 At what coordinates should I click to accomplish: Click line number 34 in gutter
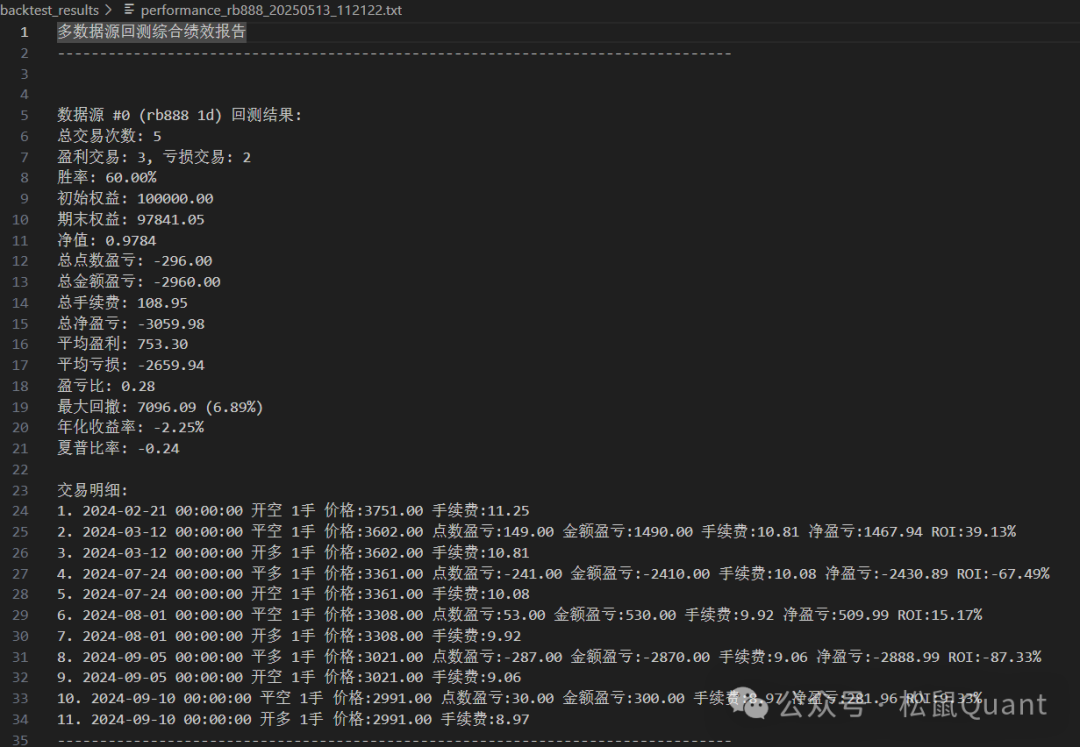[x=21, y=719]
